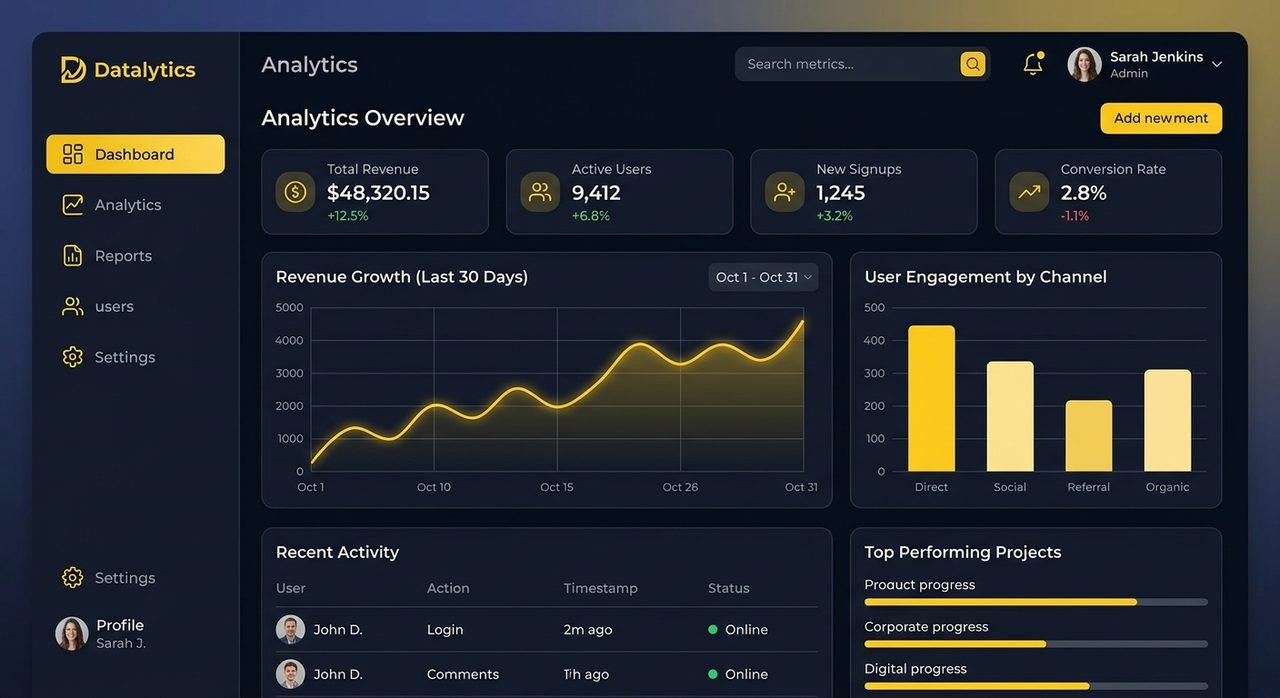
Task: Click the Profile avatar in sidebar
Action: [x=72, y=634]
